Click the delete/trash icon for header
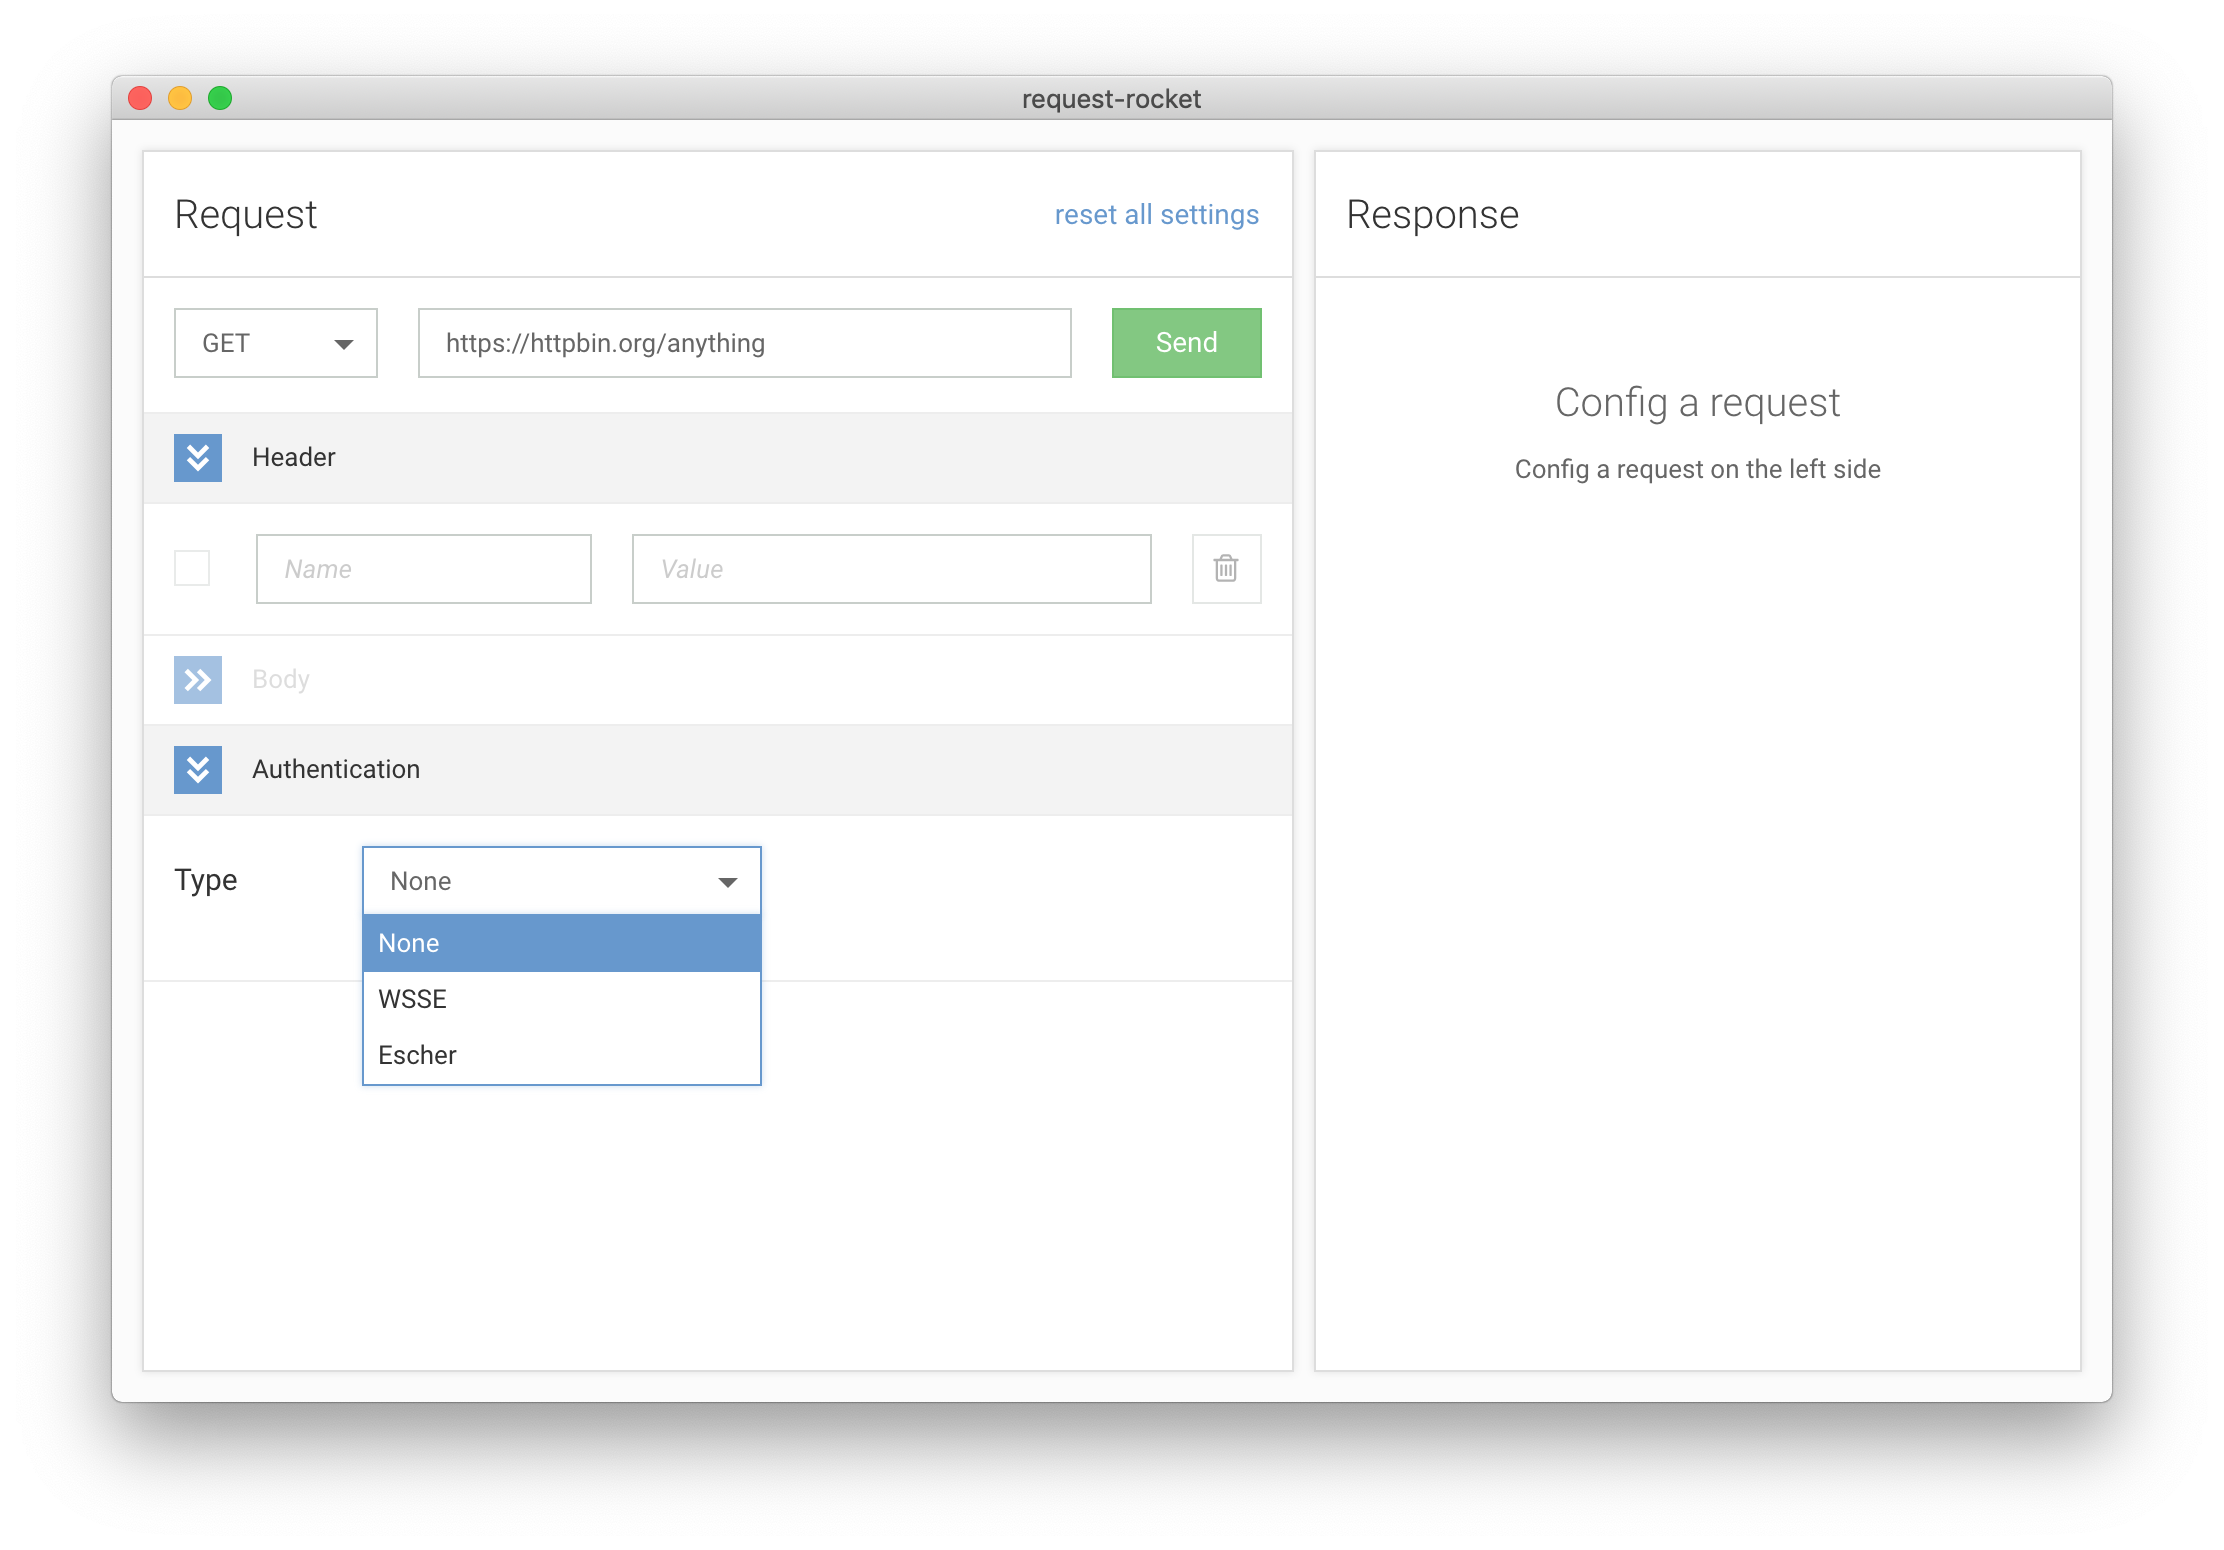 tap(1225, 568)
